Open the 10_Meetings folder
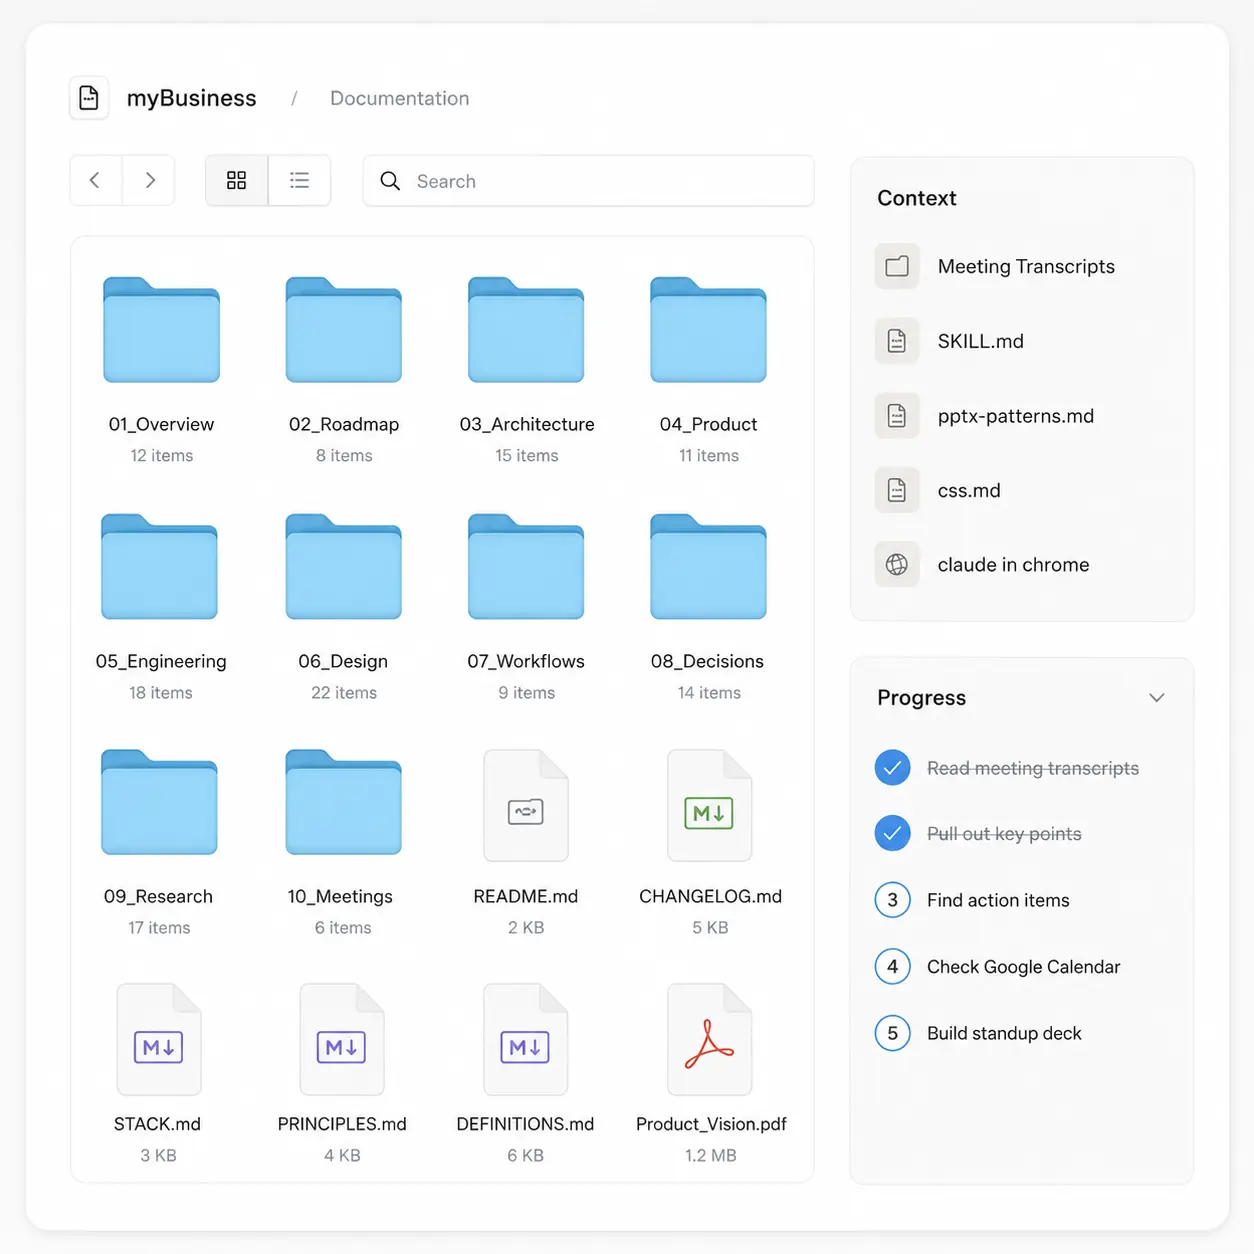Image resolution: width=1254 pixels, height=1254 pixels. pyautogui.click(x=344, y=802)
